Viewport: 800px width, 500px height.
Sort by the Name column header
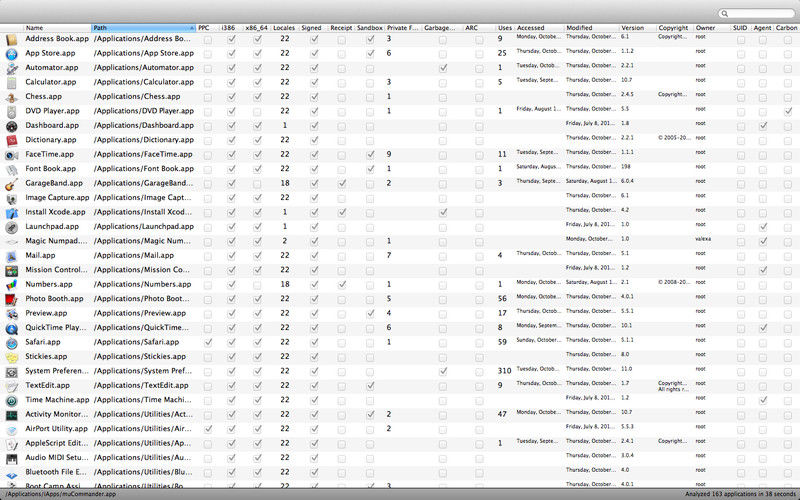click(34, 28)
